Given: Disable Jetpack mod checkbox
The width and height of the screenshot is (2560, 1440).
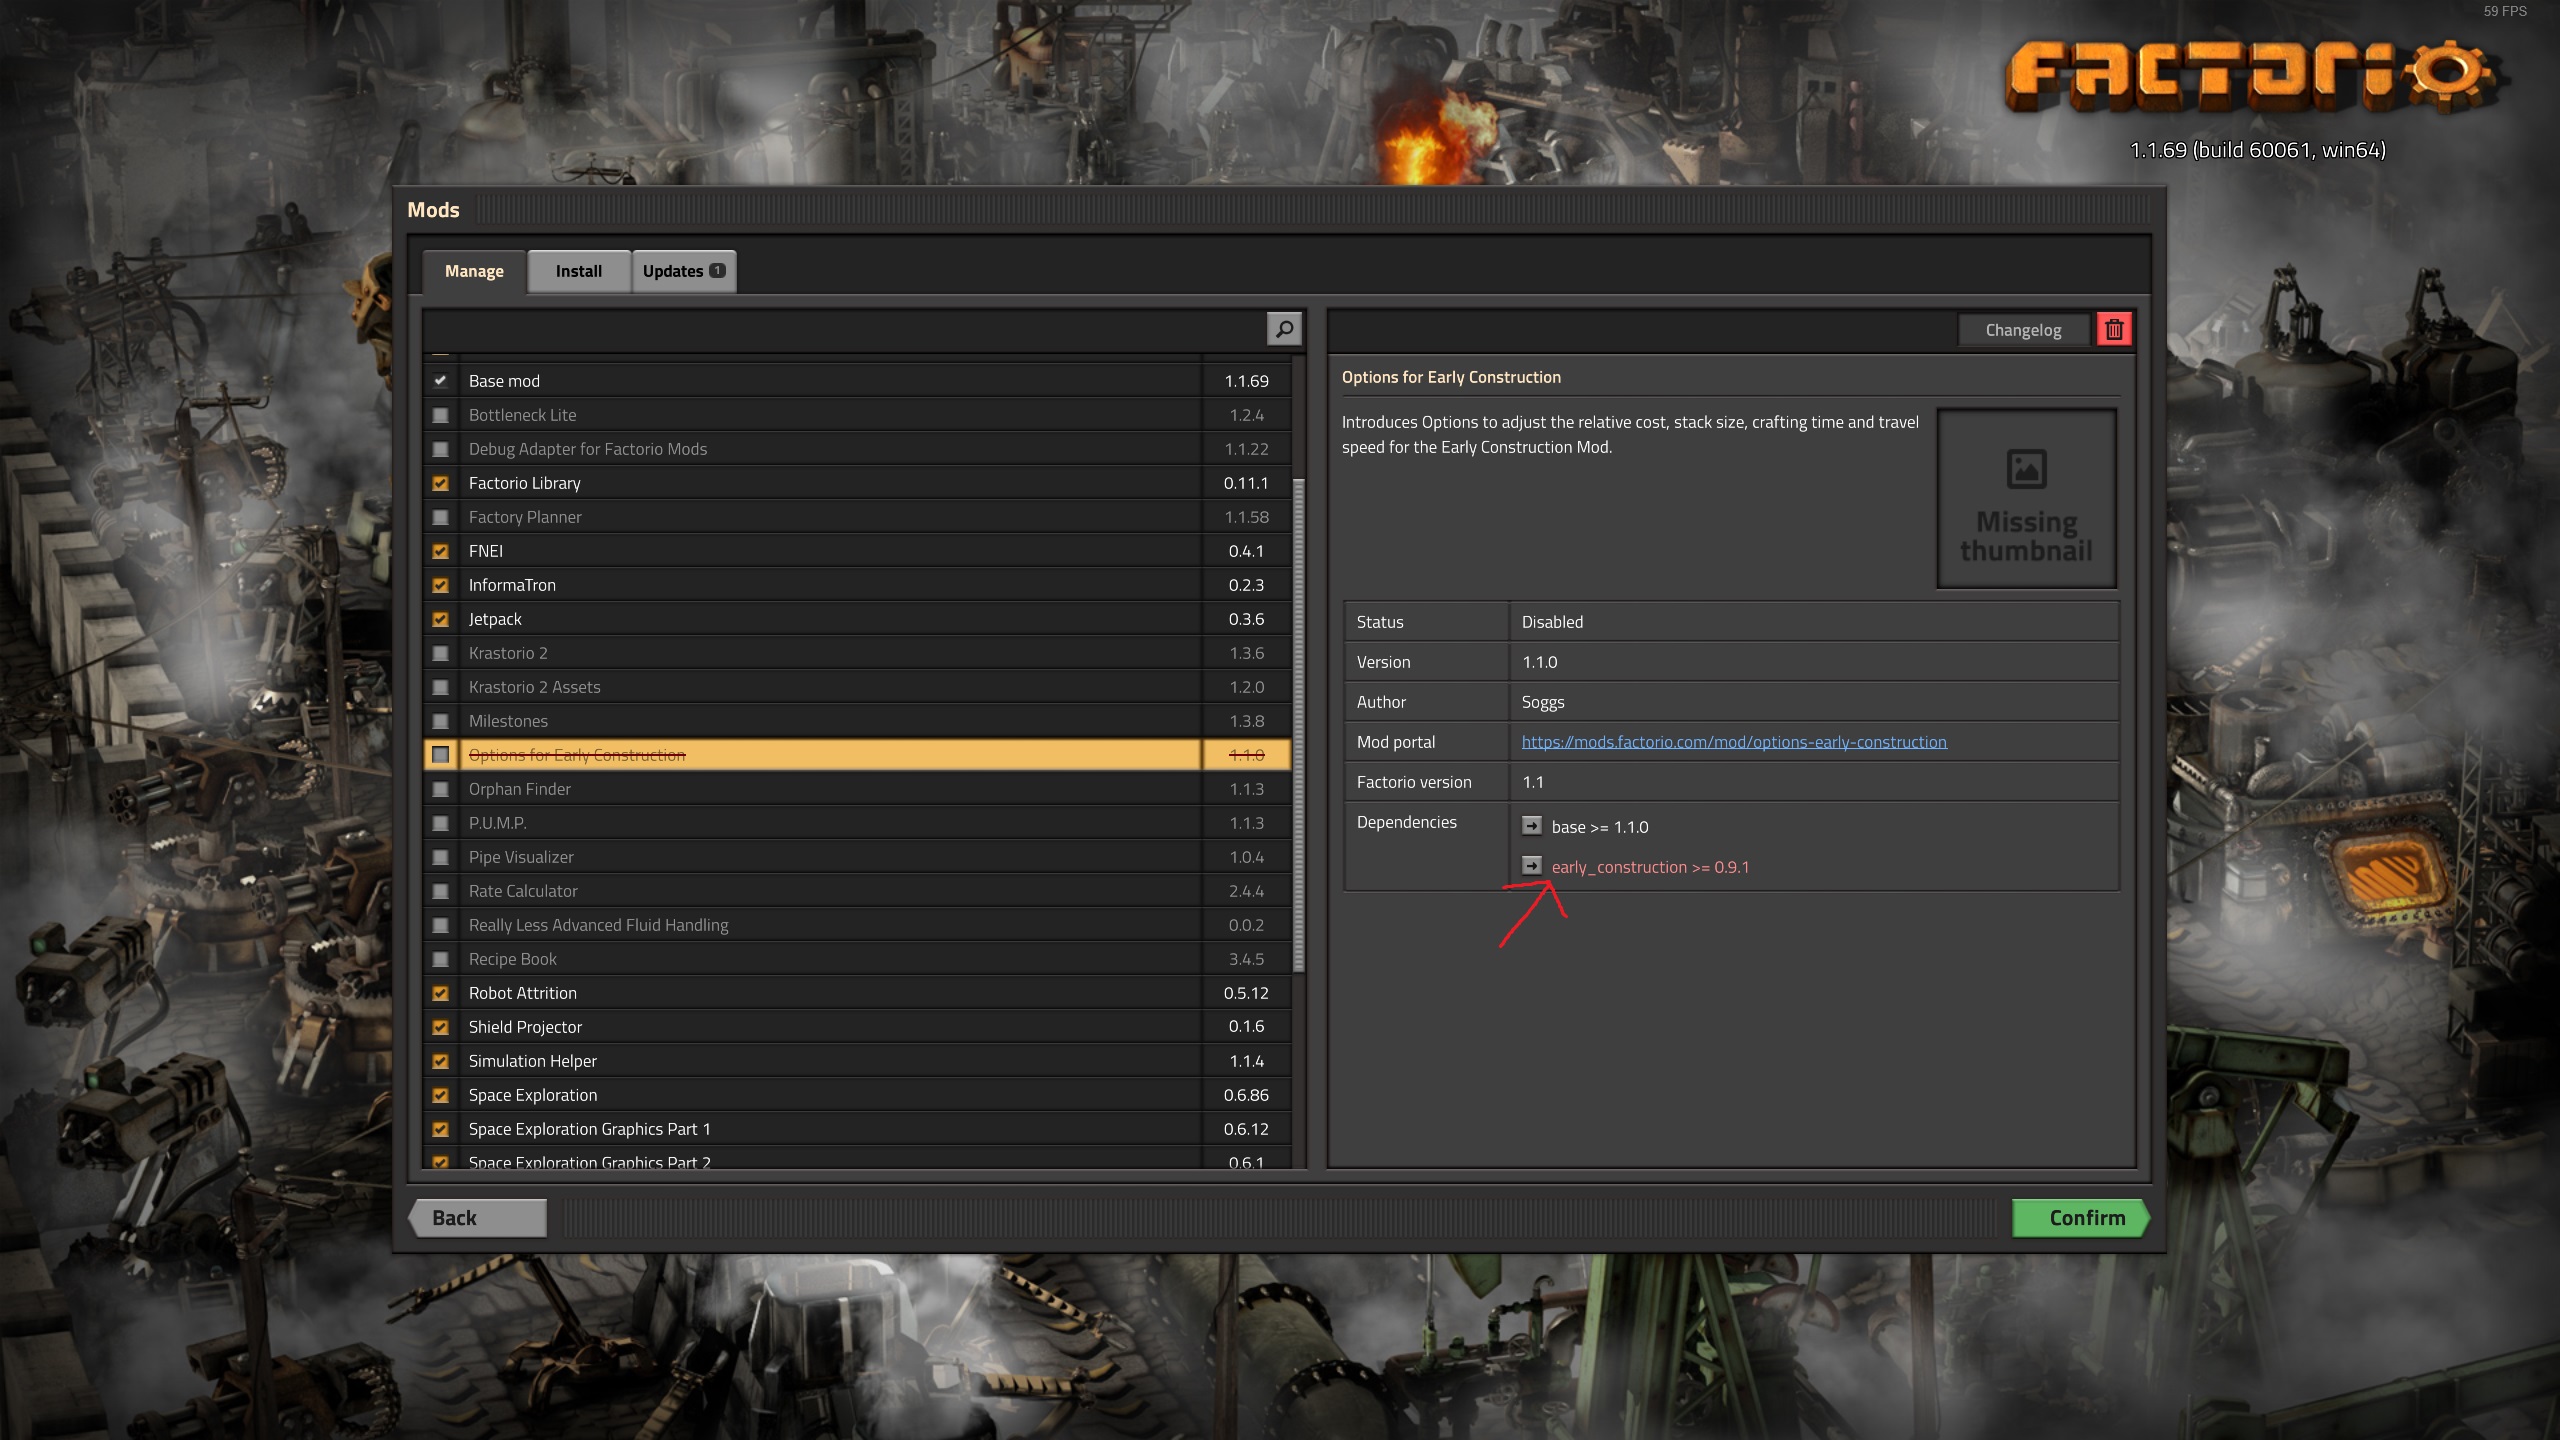Looking at the screenshot, I should click(440, 619).
